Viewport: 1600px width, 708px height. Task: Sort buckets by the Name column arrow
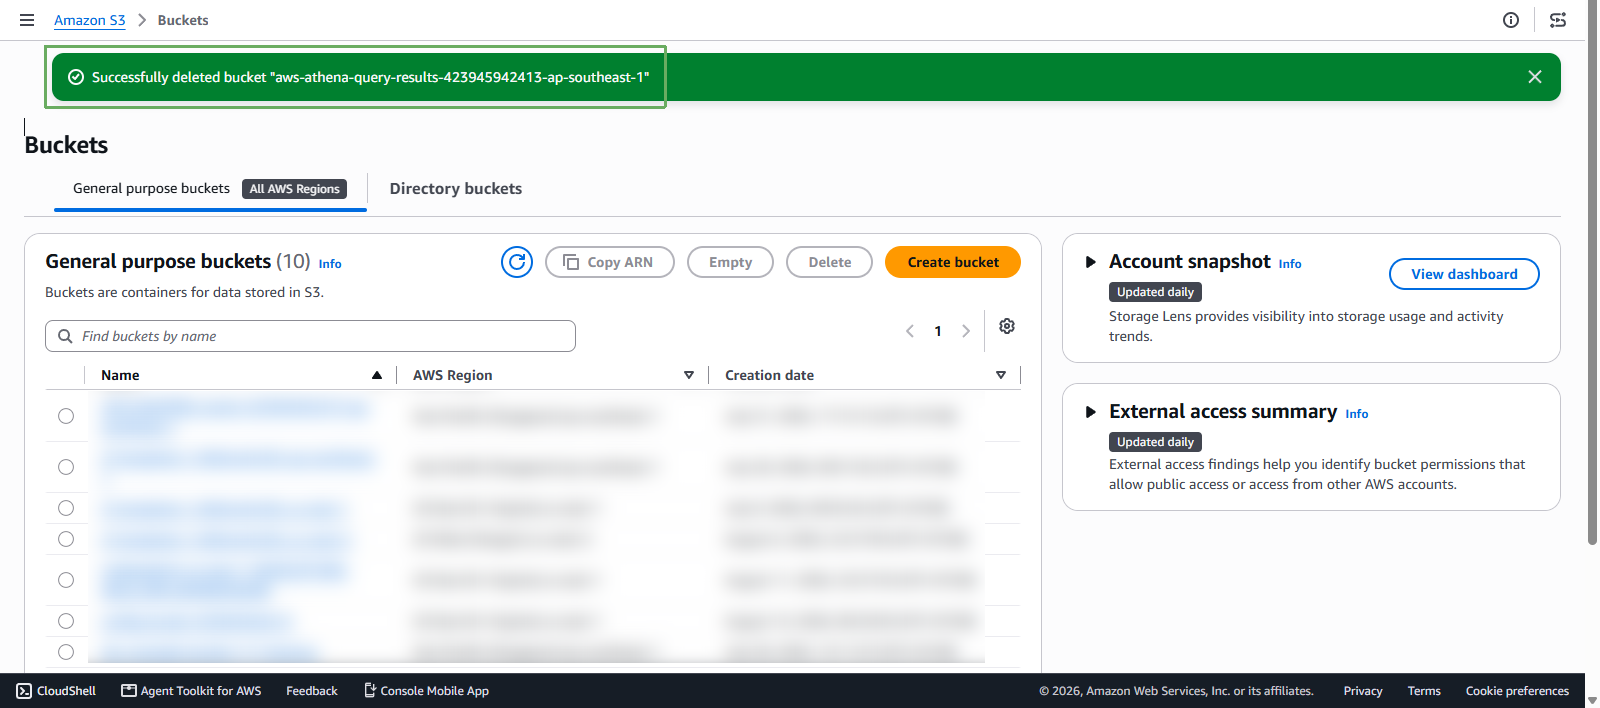(x=377, y=375)
